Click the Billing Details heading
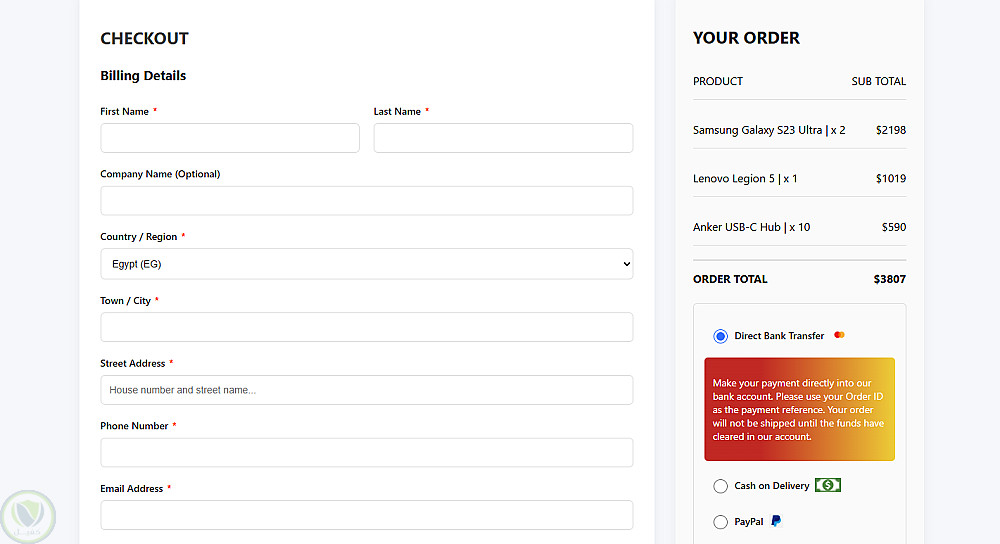Viewport: 1000px width, 544px height. (x=143, y=76)
